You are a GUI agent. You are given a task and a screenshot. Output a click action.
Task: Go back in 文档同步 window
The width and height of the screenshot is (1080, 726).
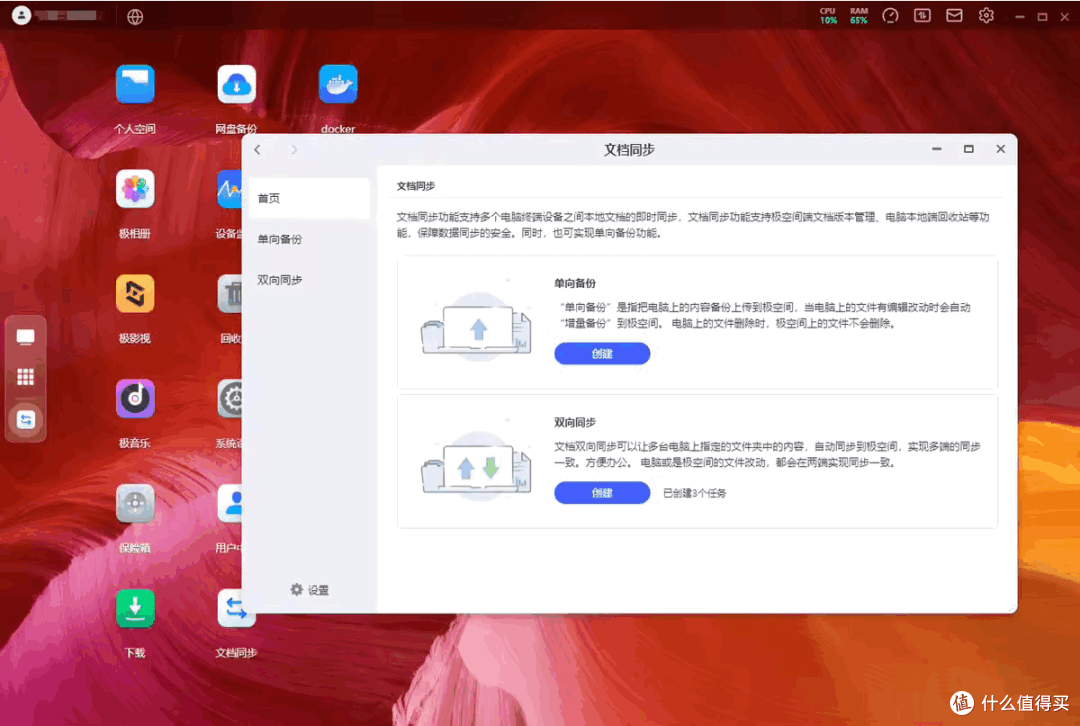pos(258,149)
